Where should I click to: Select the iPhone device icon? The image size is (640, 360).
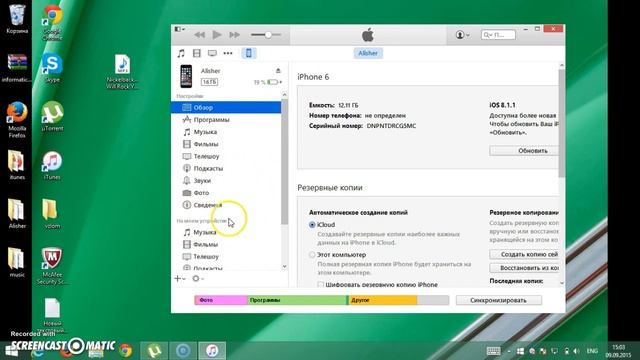tap(249, 53)
